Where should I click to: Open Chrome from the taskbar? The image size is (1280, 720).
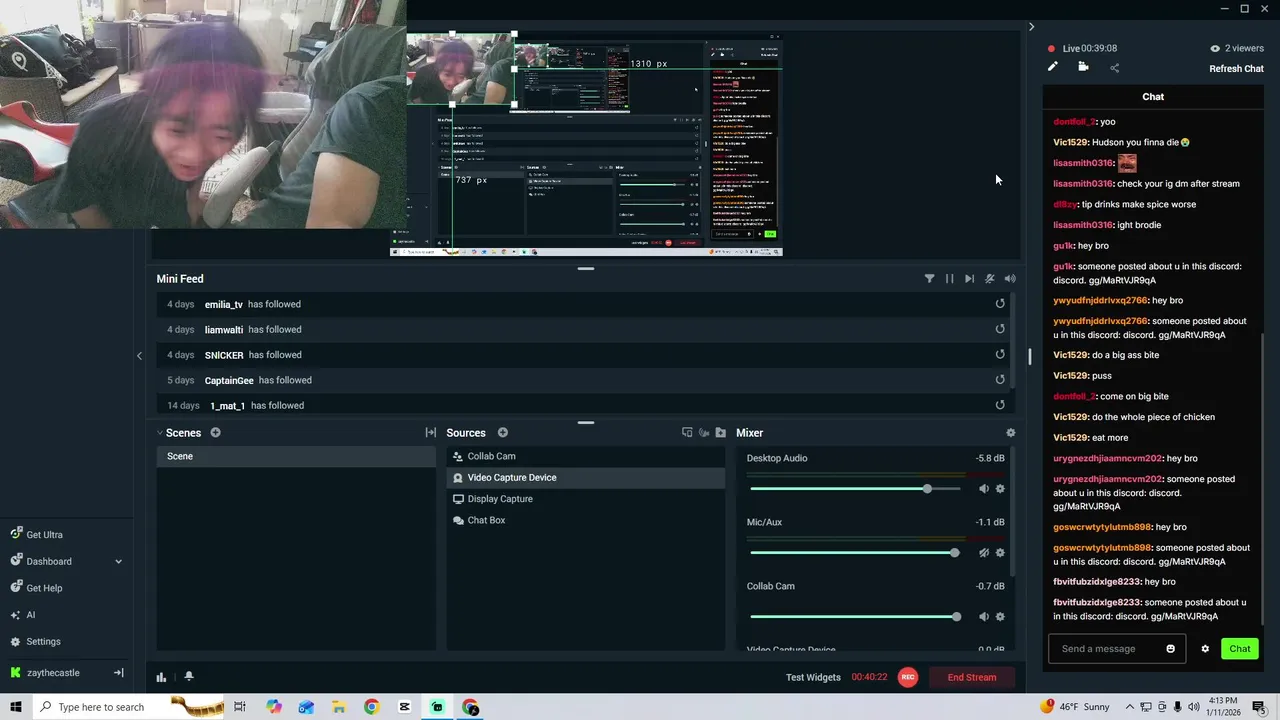[371, 707]
